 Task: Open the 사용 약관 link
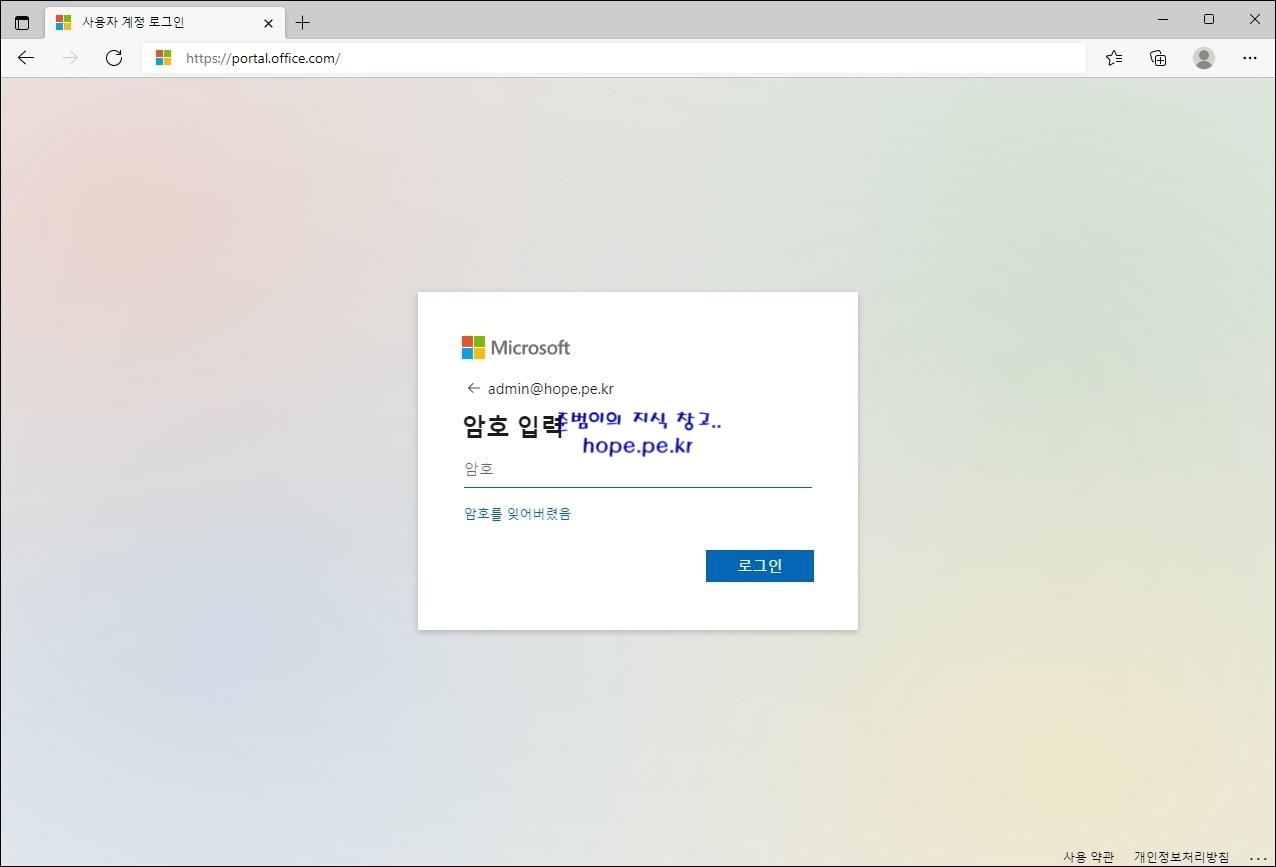point(1088,857)
